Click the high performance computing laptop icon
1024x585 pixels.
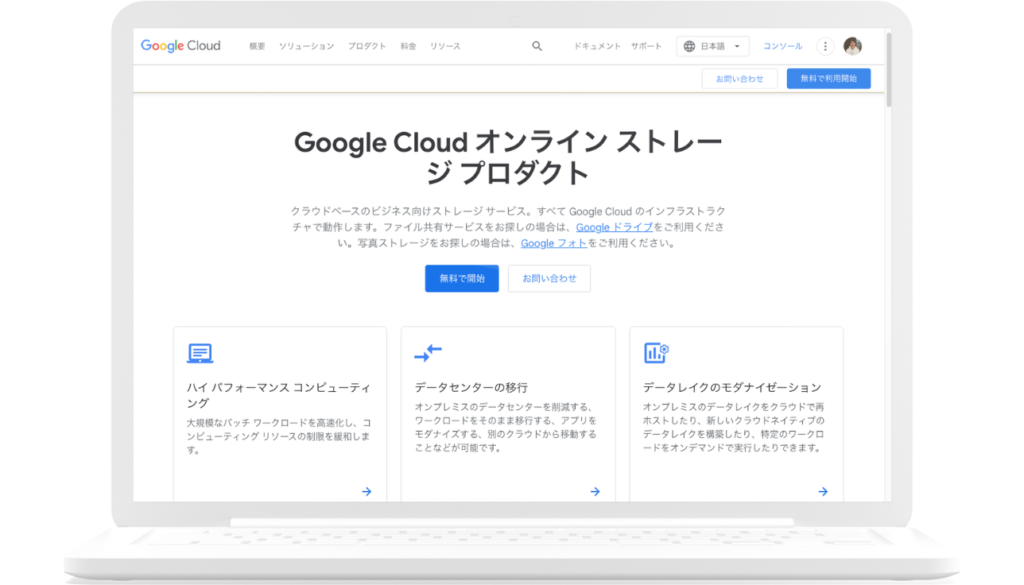[x=200, y=353]
